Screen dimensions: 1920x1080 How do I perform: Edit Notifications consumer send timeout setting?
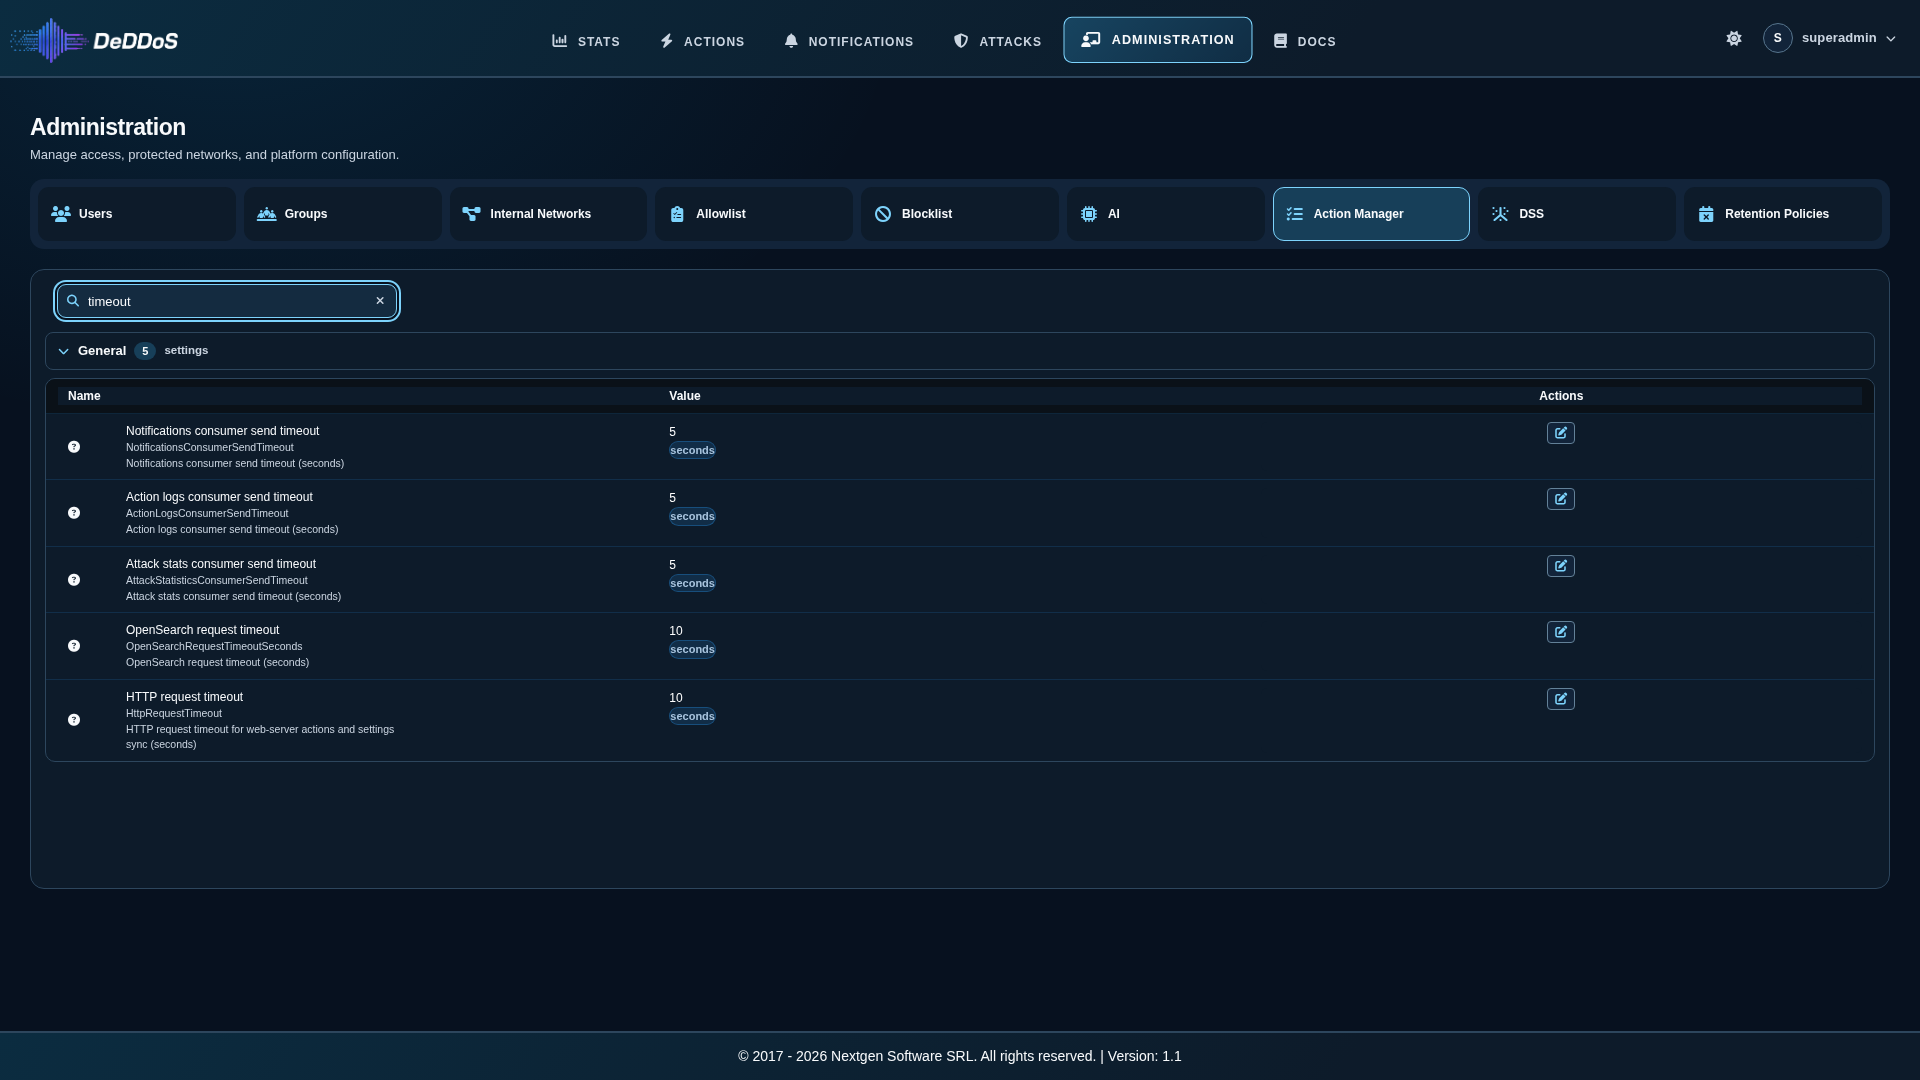pos(1560,433)
